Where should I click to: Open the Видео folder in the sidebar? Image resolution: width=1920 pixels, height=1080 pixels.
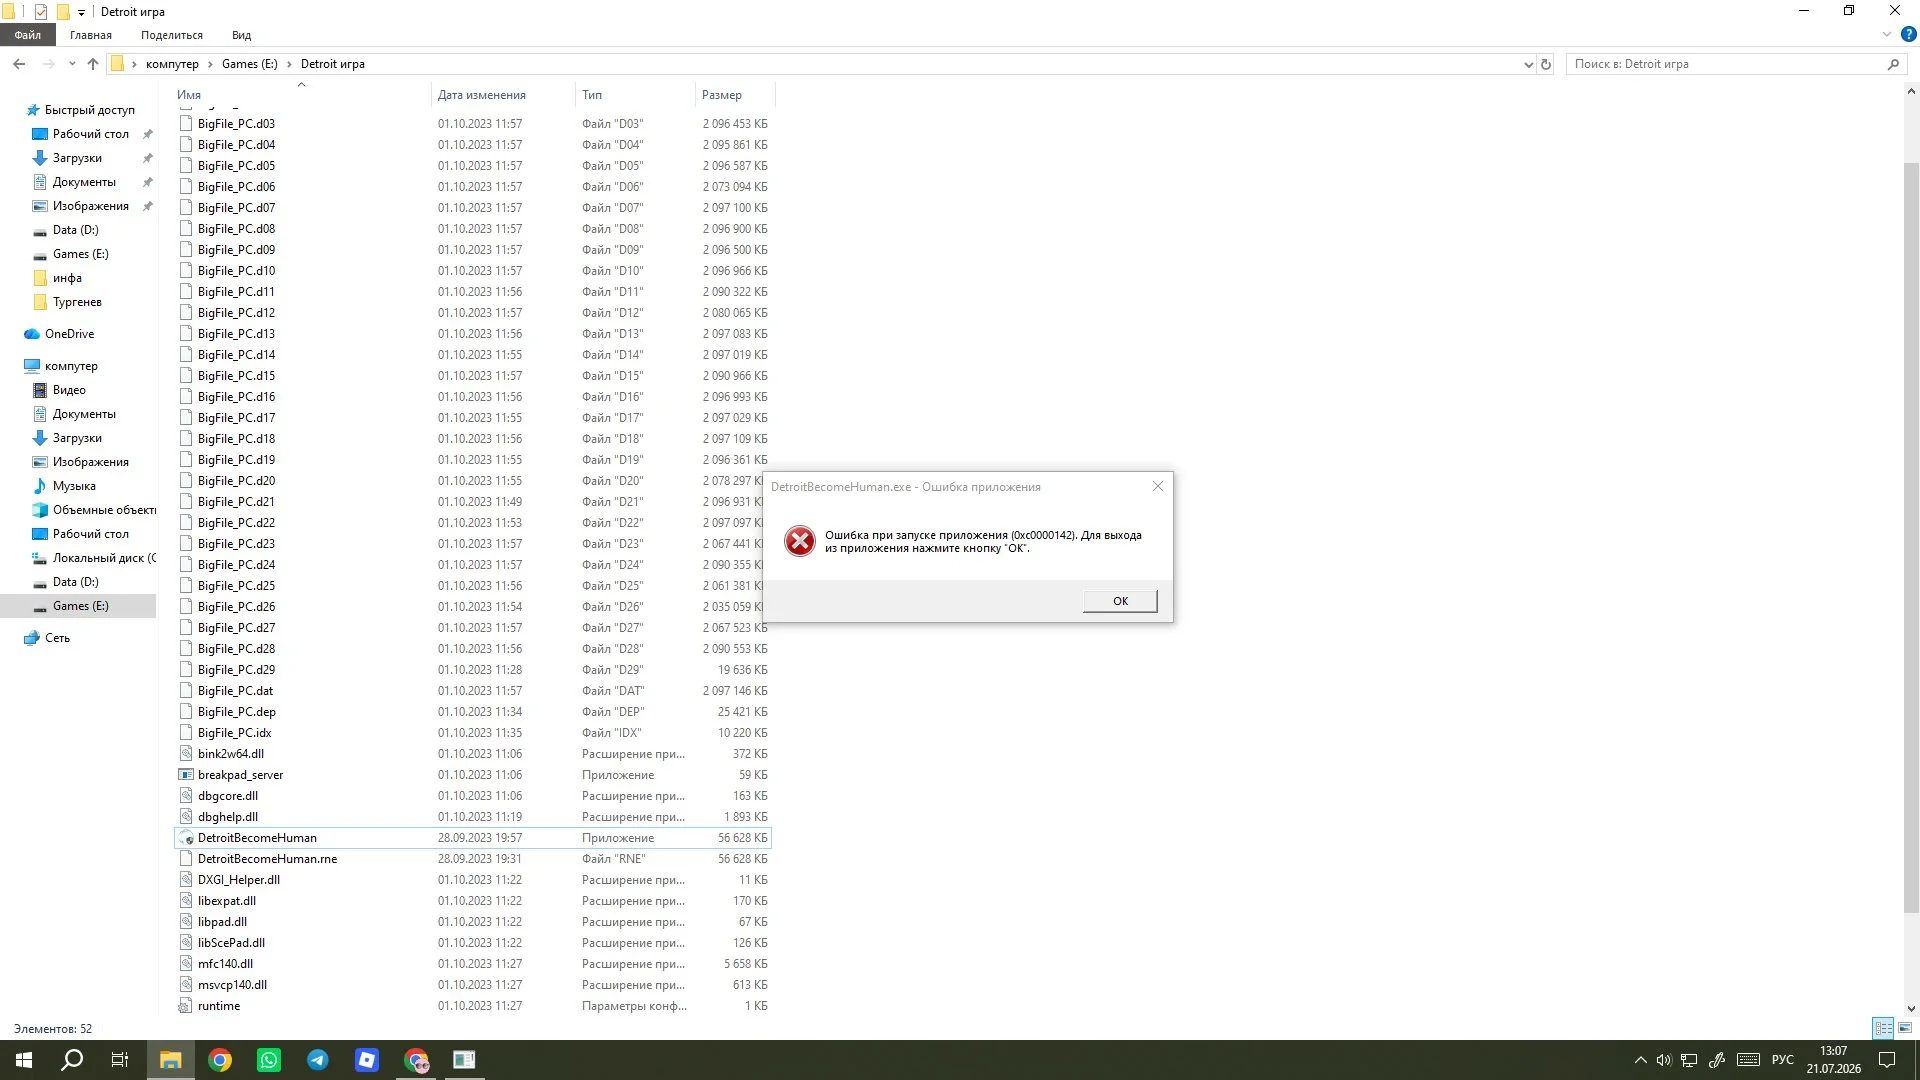point(69,390)
